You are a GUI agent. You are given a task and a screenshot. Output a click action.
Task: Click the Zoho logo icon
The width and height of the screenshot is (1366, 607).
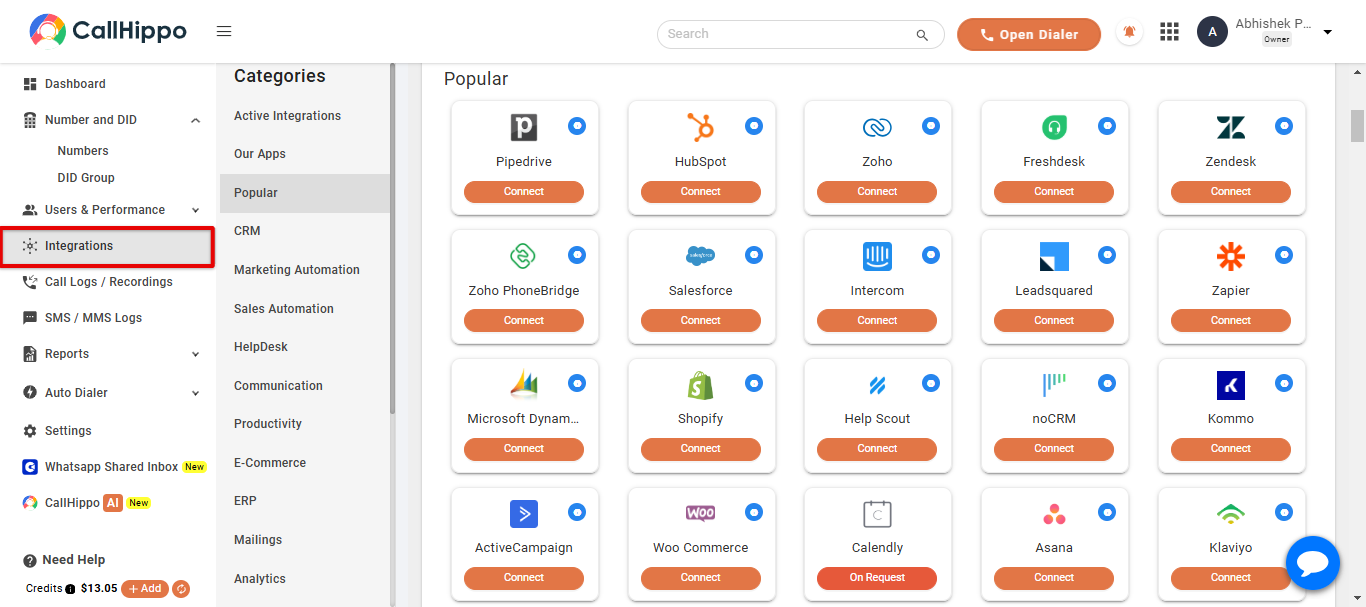coord(877,127)
